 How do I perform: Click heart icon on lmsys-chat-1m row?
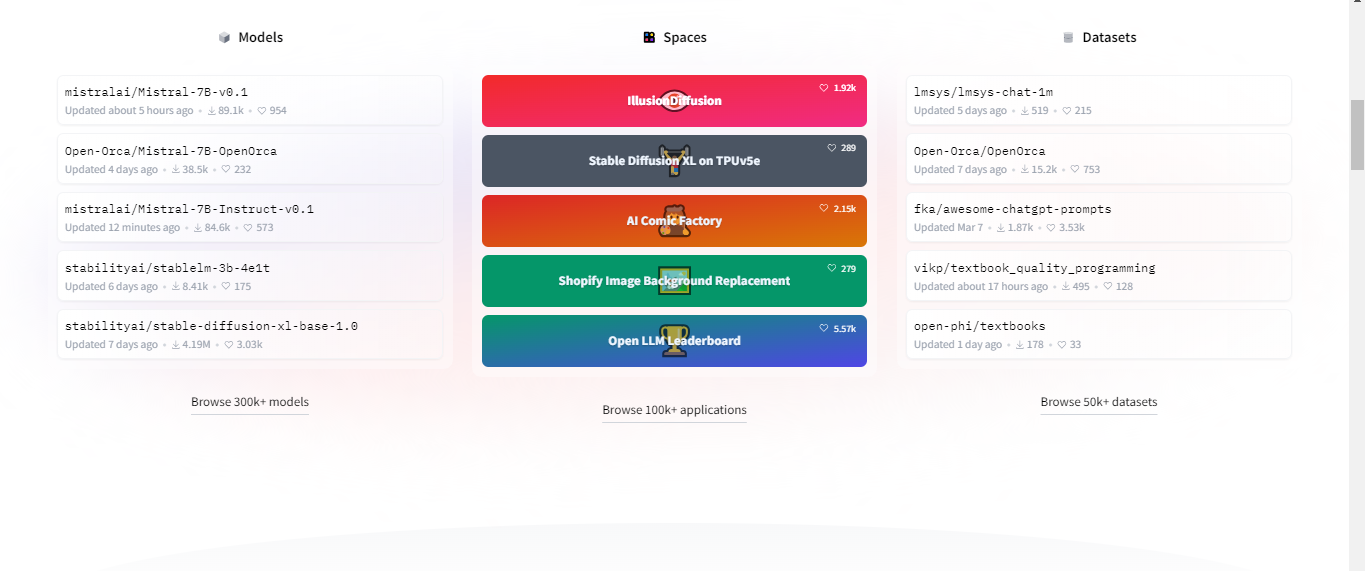[x=1067, y=111]
